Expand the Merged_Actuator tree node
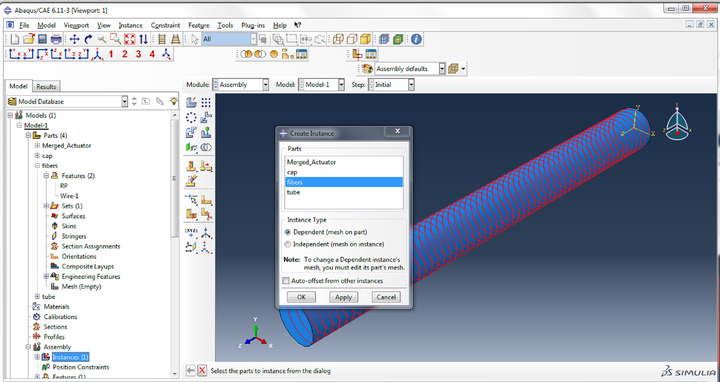Image resolution: width=720 pixels, height=382 pixels. pyautogui.click(x=37, y=146)
